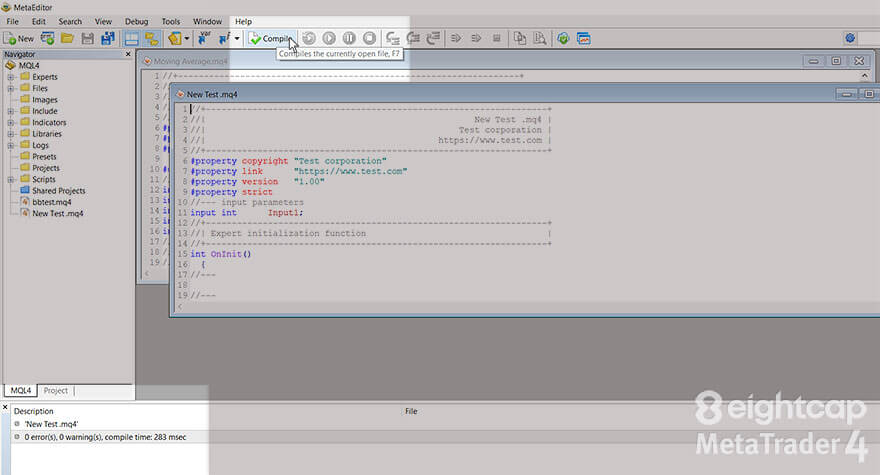Screen dimensions: 880x475
Task: Click the styler icon in toolbar
Action: 175,39
